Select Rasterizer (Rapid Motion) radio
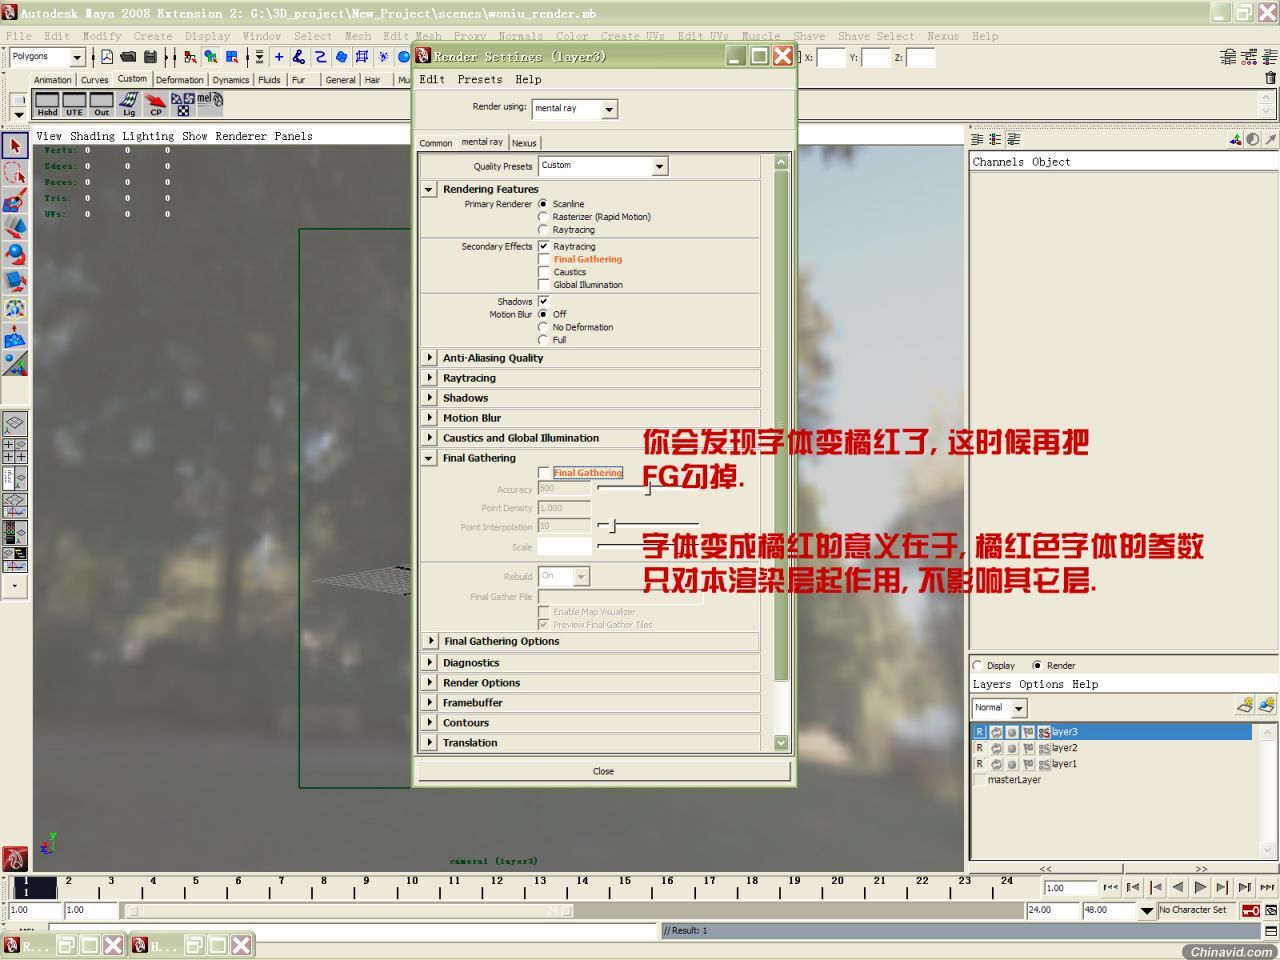The width and height of the screenshot is (1280, 960). click(543, 216)
